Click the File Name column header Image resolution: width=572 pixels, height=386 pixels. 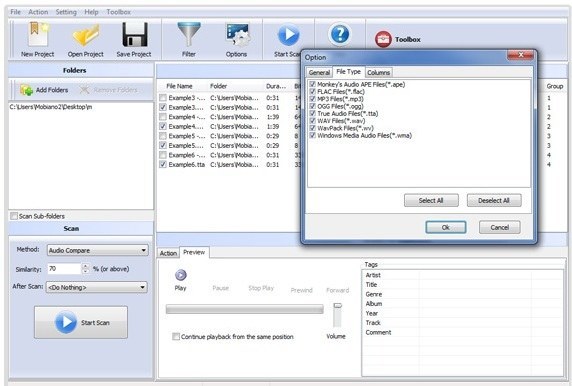point(179,86)
